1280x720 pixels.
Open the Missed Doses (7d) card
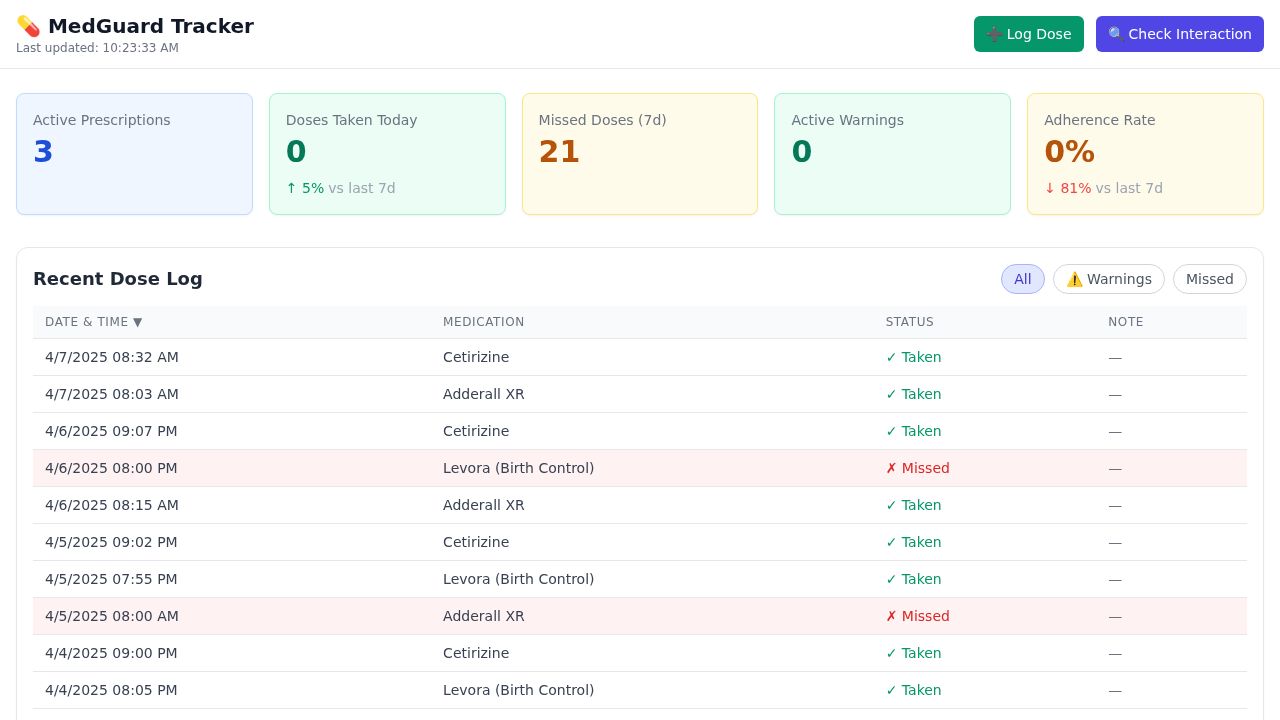tap(640, 154)
